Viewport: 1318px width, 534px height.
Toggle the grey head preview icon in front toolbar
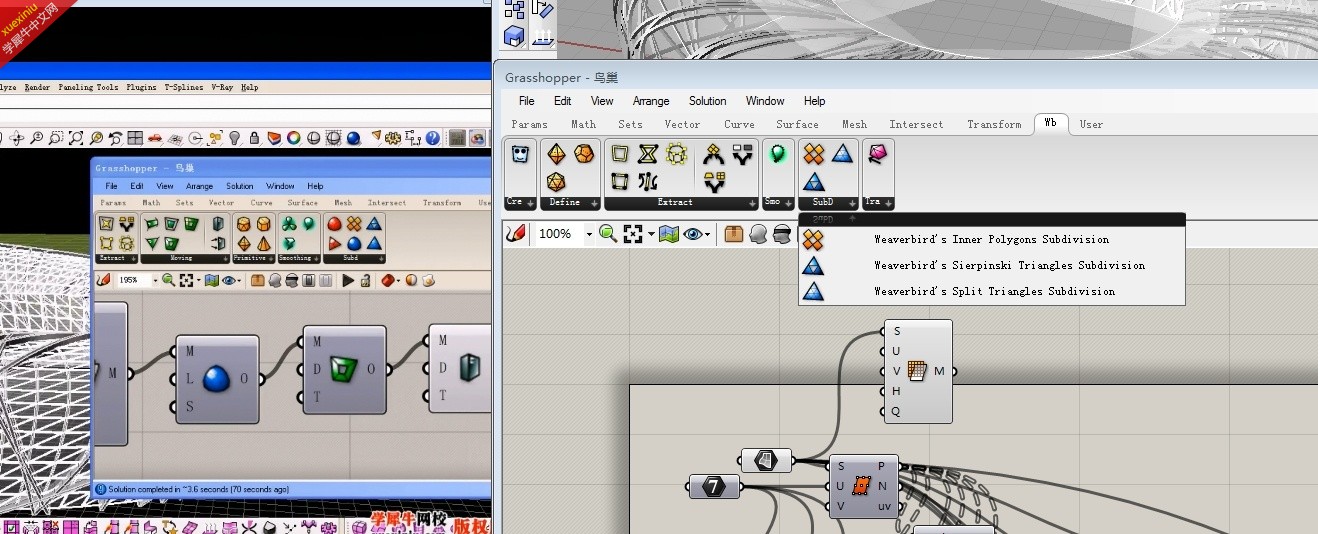(x=759, y=234)
